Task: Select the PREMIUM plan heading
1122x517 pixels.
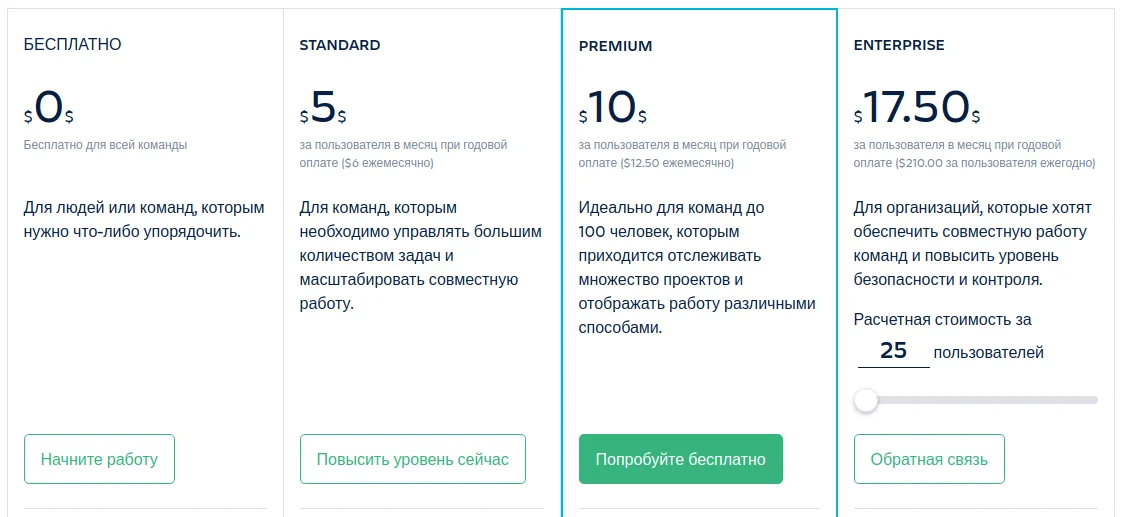Action: [615, 46]
